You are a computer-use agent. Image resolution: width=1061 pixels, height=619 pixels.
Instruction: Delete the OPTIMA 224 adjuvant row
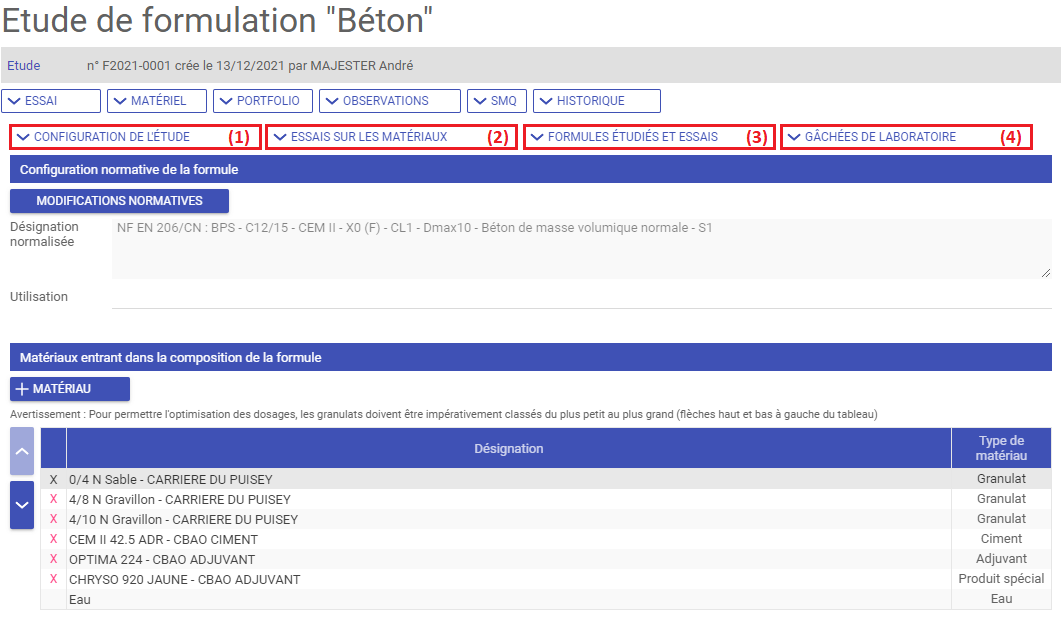pyautogui.click(x=53, y=559)
